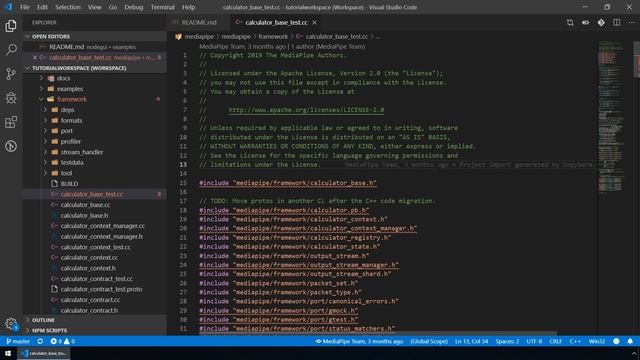This screenshot has height=360, width=640.
Task: Open the Terminal menu
Action: 162,7
